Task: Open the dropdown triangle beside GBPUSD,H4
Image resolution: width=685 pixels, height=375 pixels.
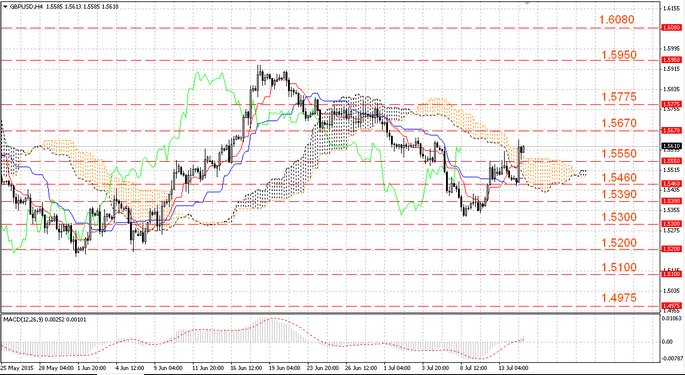Action: pyautogui.click(x=5, y=7)
